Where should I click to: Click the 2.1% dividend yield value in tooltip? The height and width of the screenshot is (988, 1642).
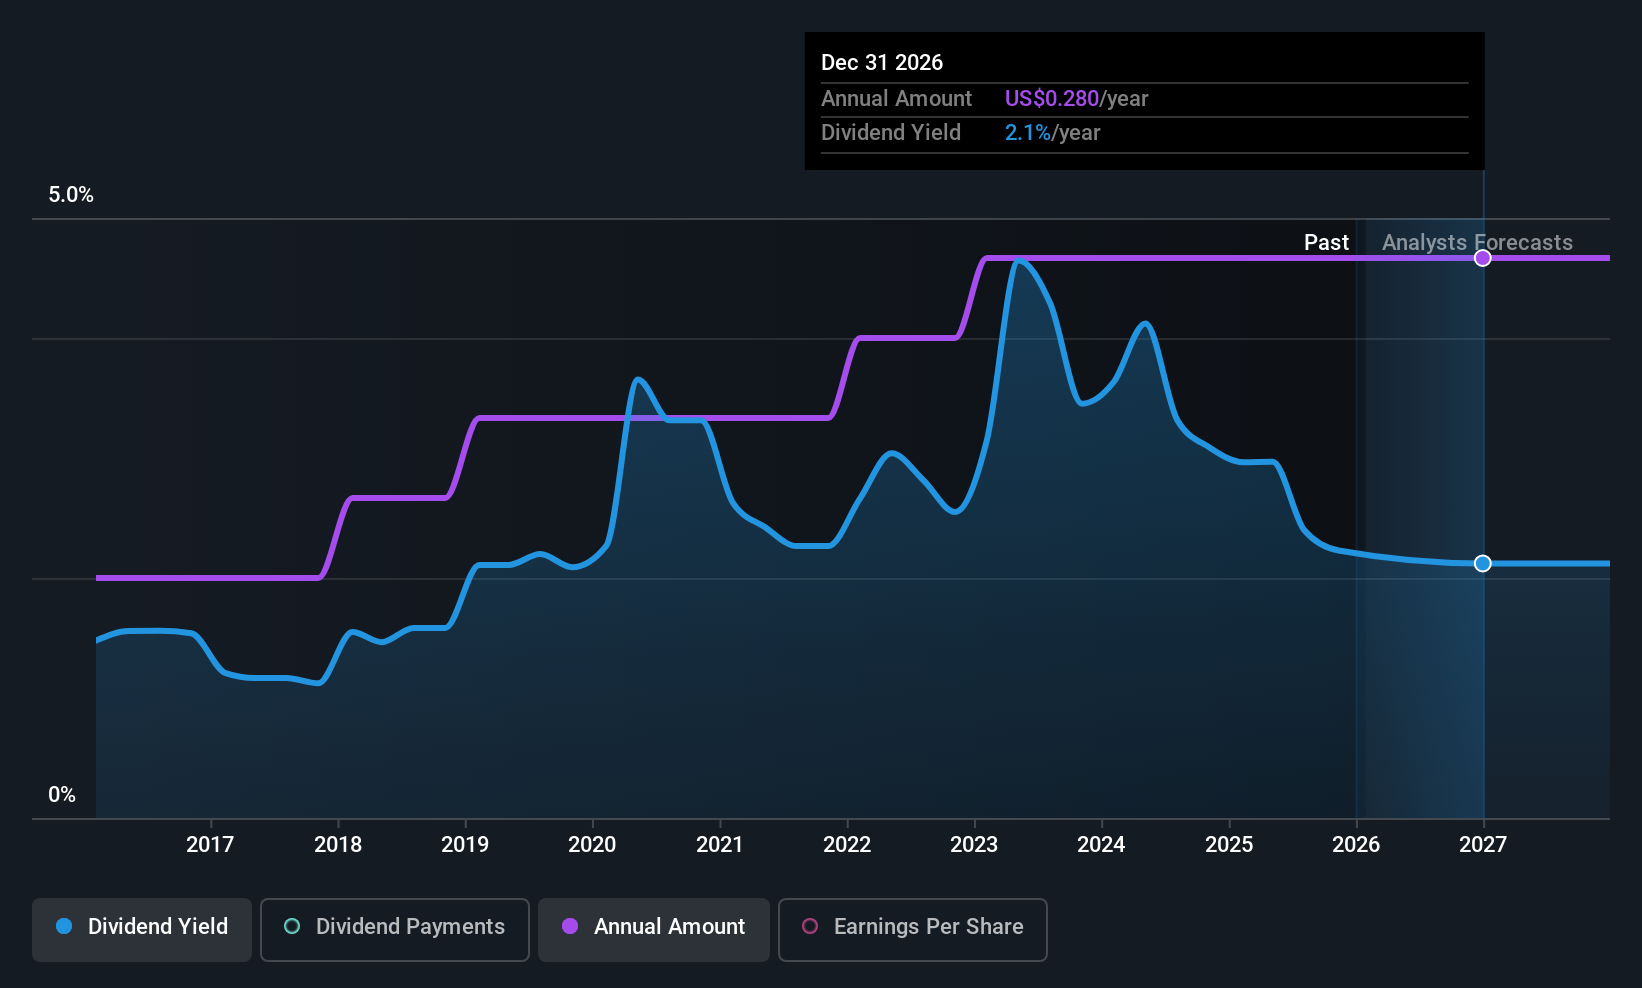click(1027, 132)
